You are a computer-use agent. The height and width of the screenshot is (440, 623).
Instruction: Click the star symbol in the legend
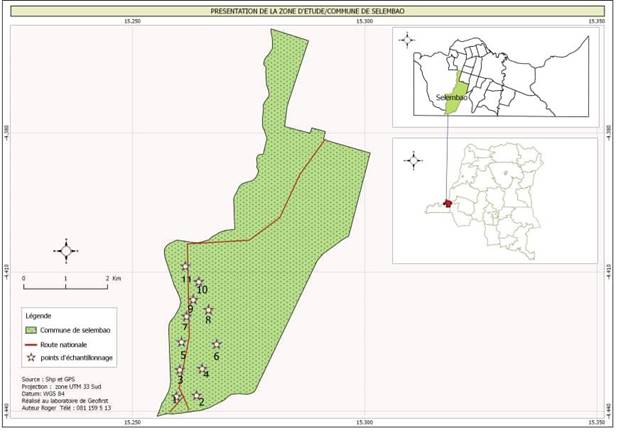[31, 356]
